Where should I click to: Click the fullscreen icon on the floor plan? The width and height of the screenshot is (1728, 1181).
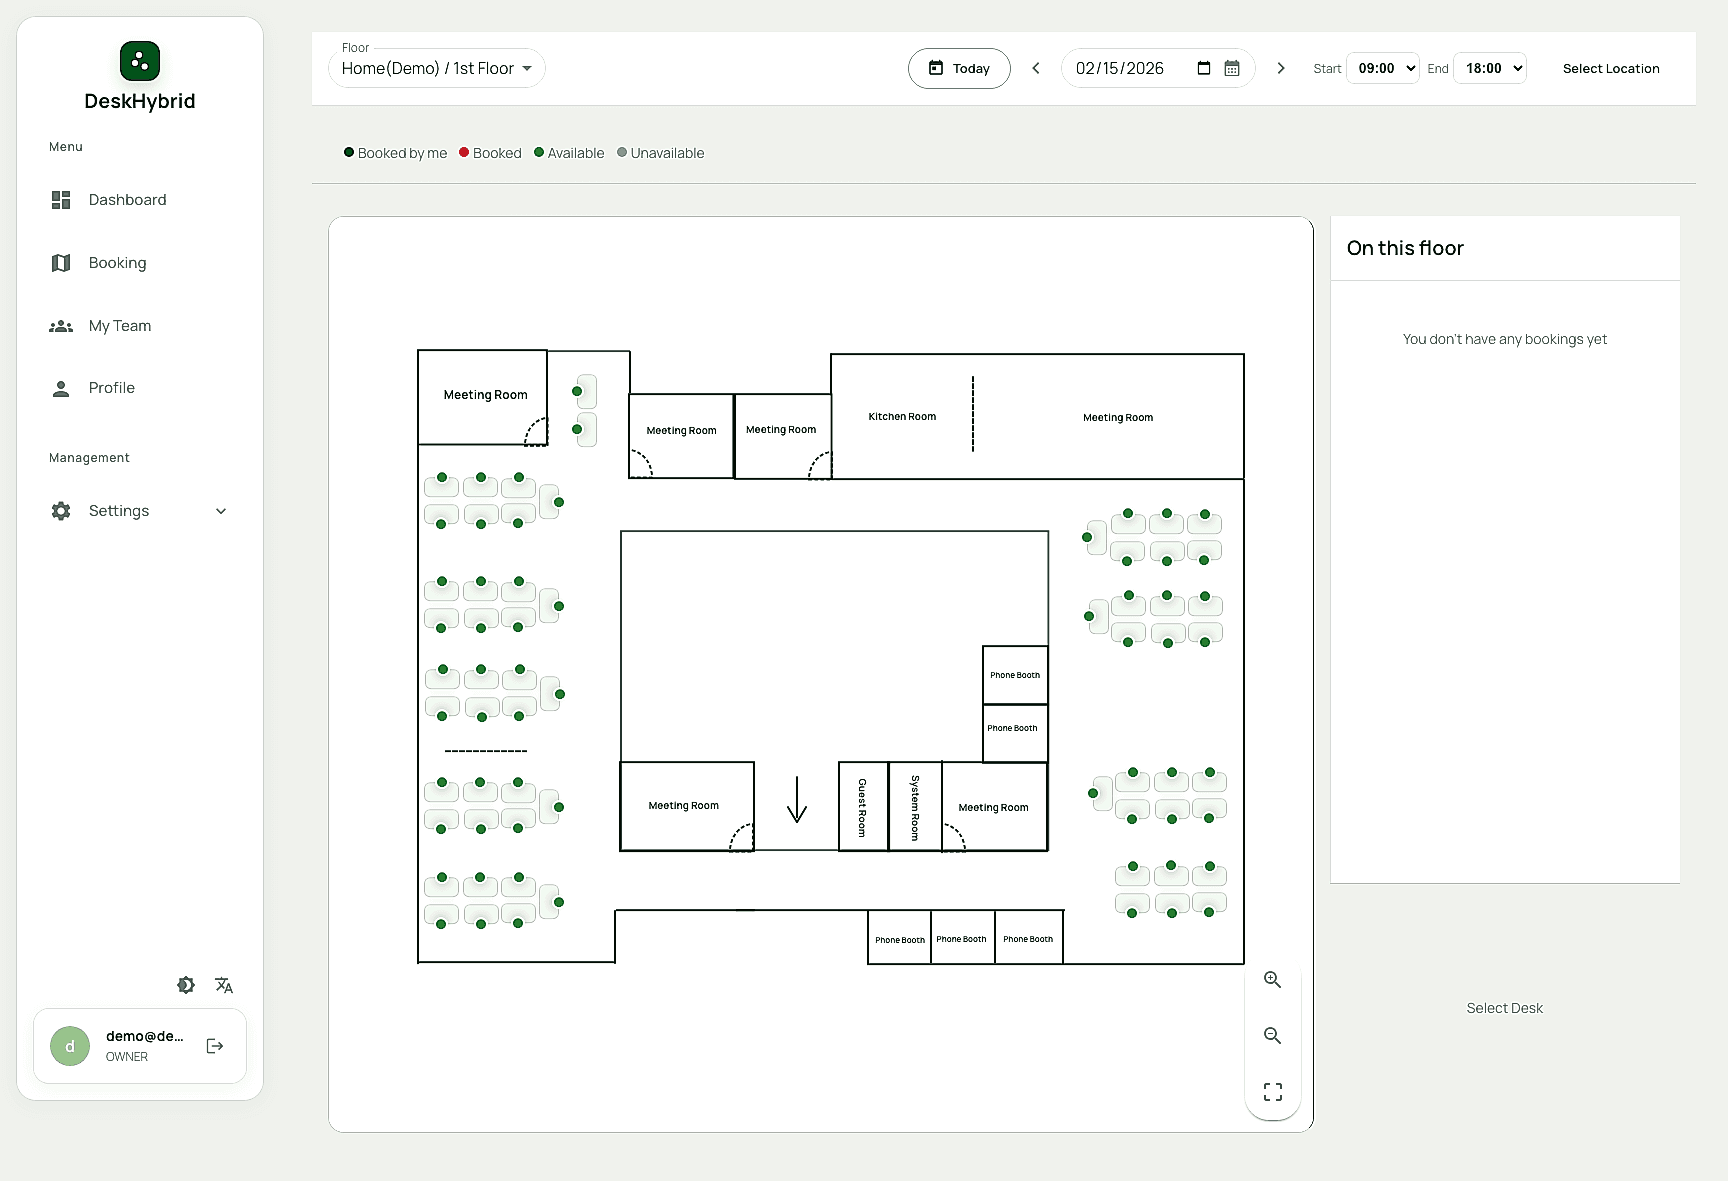click(1272, 1091)
